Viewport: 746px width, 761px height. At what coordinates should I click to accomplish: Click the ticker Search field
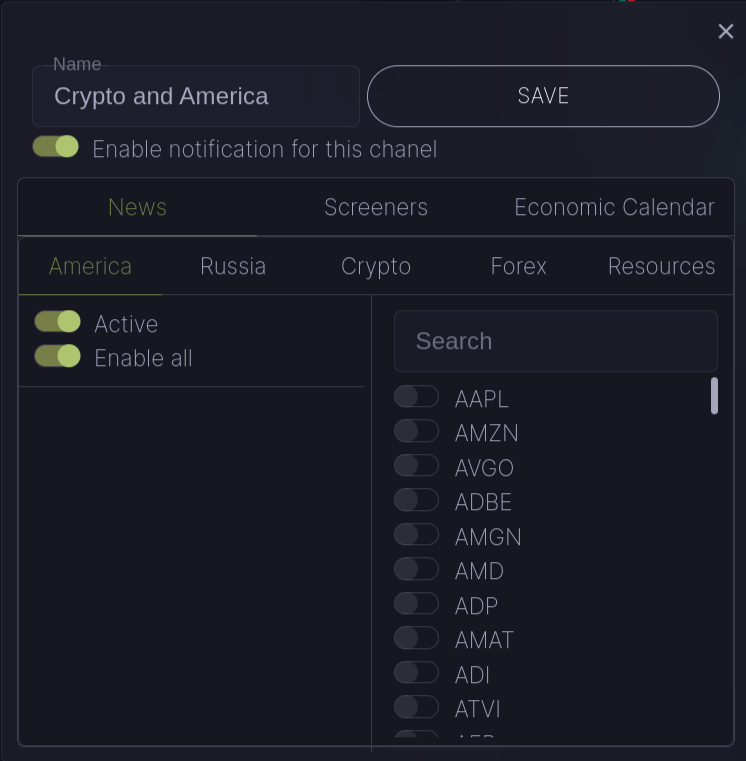point(555,341)
